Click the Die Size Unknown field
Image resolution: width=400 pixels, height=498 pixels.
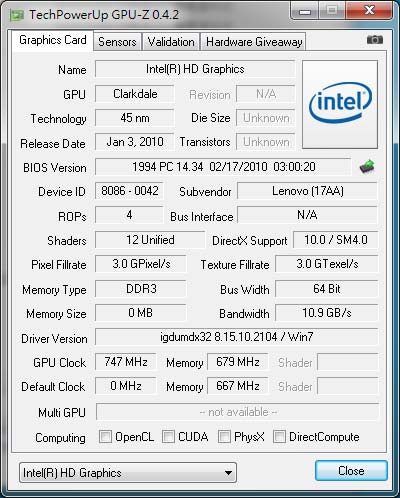[266, 118]
